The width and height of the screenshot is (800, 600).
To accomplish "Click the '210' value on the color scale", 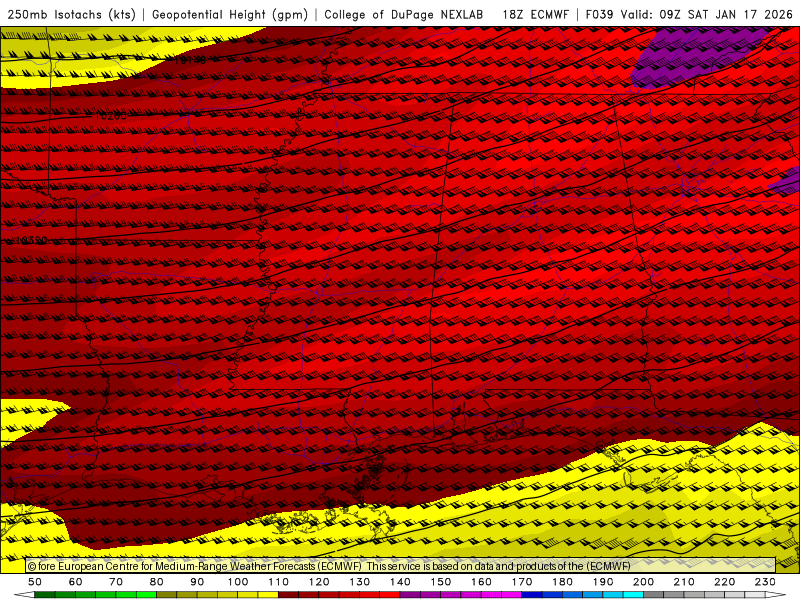I will (x=684, y=582).
